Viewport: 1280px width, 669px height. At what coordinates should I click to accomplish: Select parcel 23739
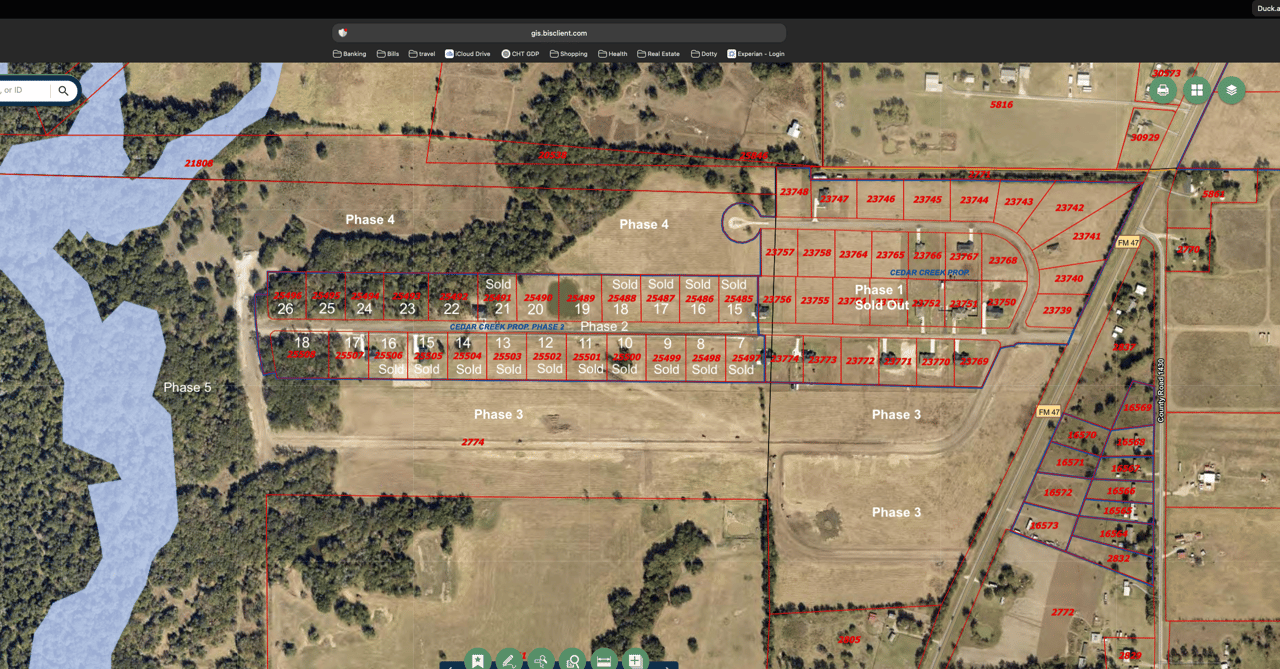point(1057,311)
